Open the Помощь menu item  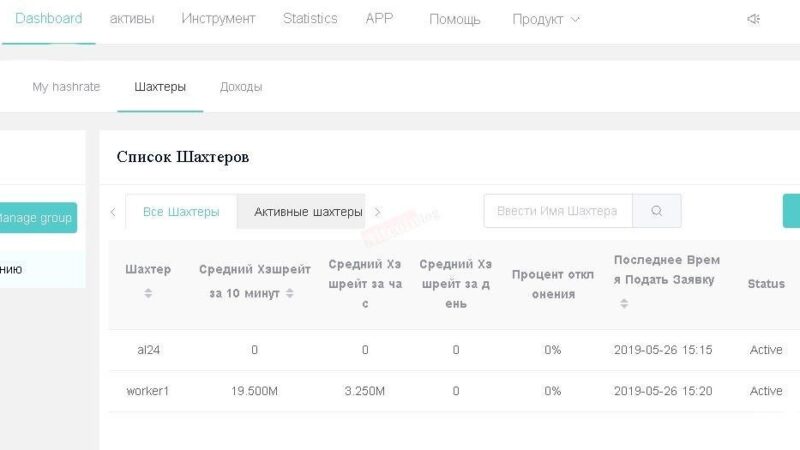(455, 19)
